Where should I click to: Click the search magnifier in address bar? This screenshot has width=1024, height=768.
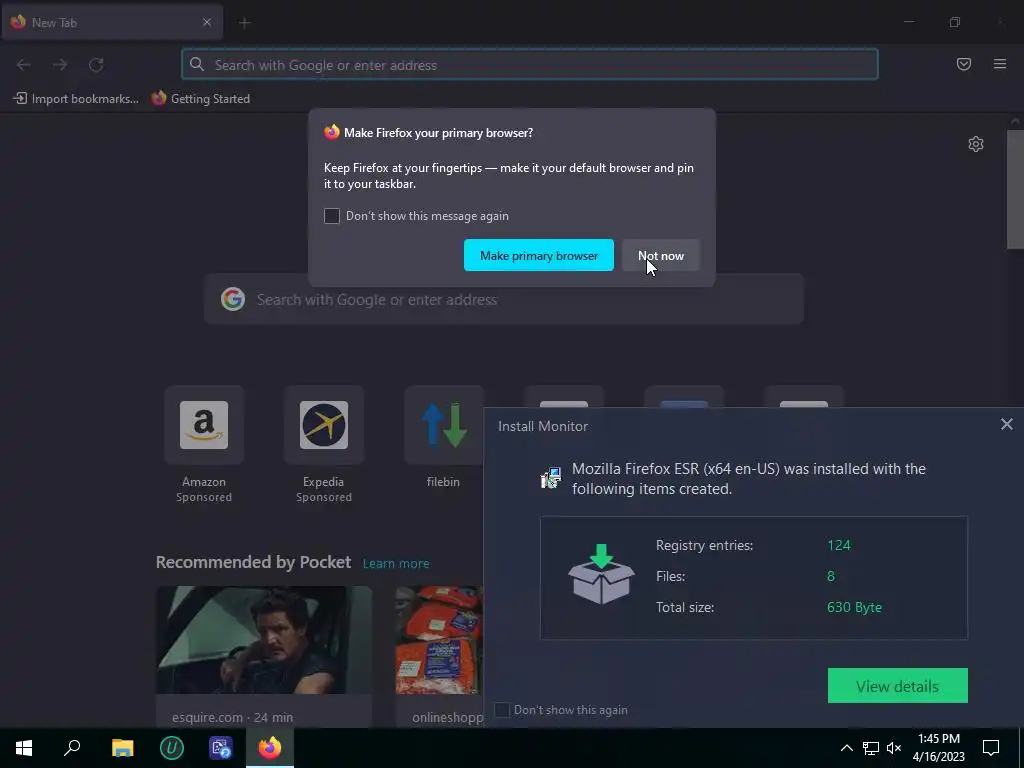point(197,64)
